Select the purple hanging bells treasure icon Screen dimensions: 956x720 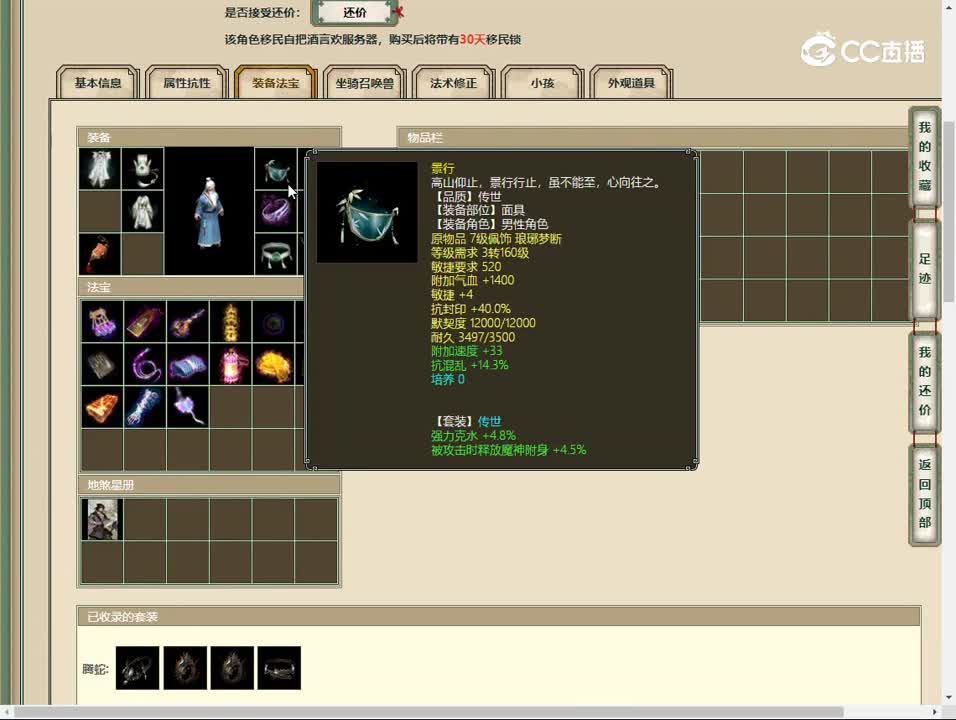point(102,321)
